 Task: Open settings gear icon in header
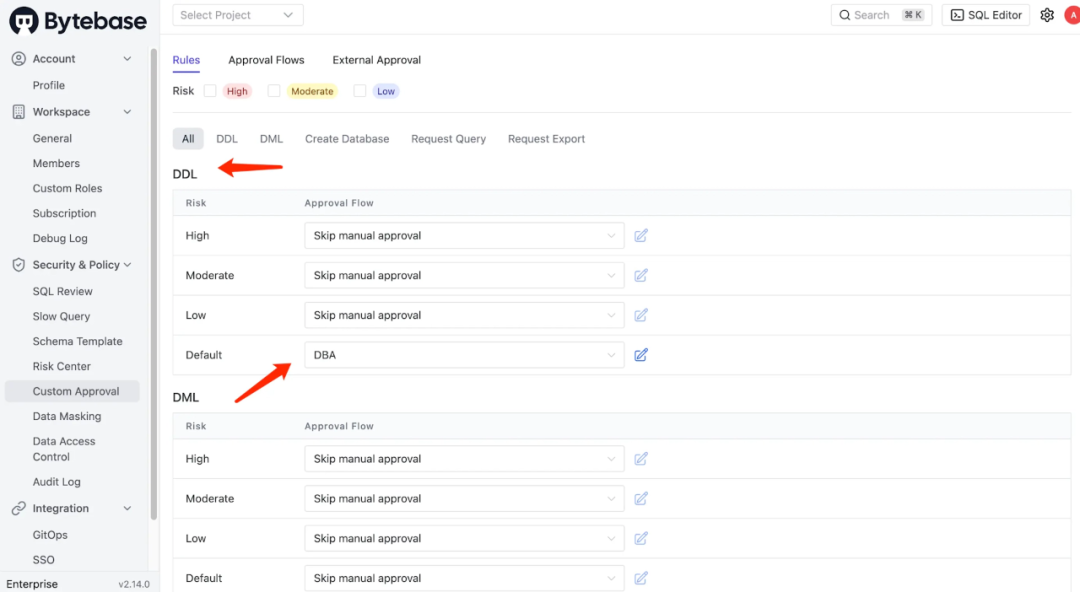(1047, 15)
